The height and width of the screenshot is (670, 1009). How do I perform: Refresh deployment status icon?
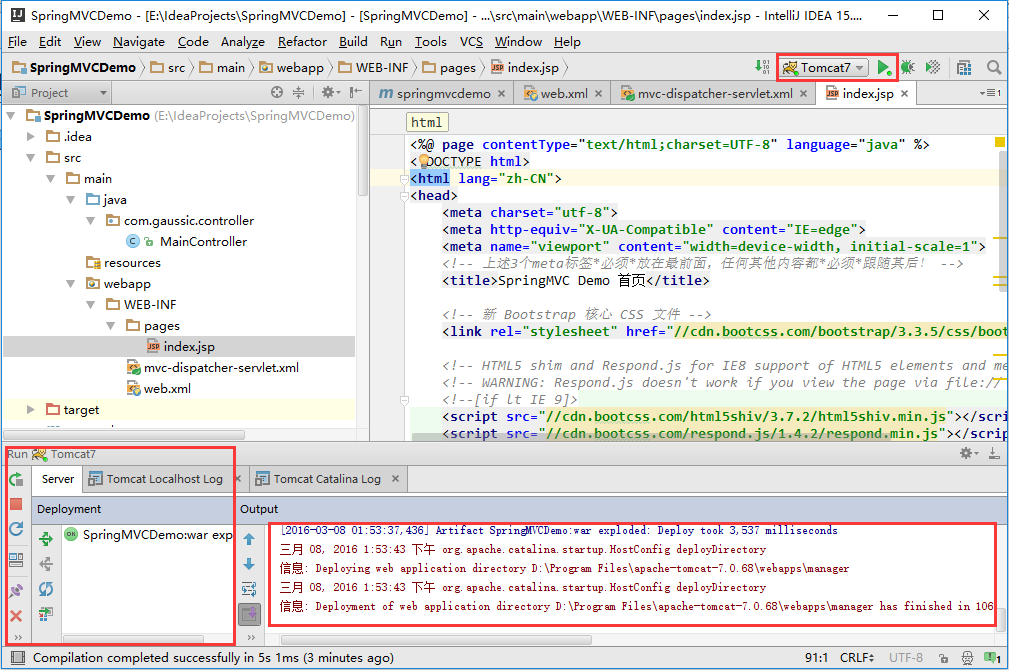click(x=46, y=589)
